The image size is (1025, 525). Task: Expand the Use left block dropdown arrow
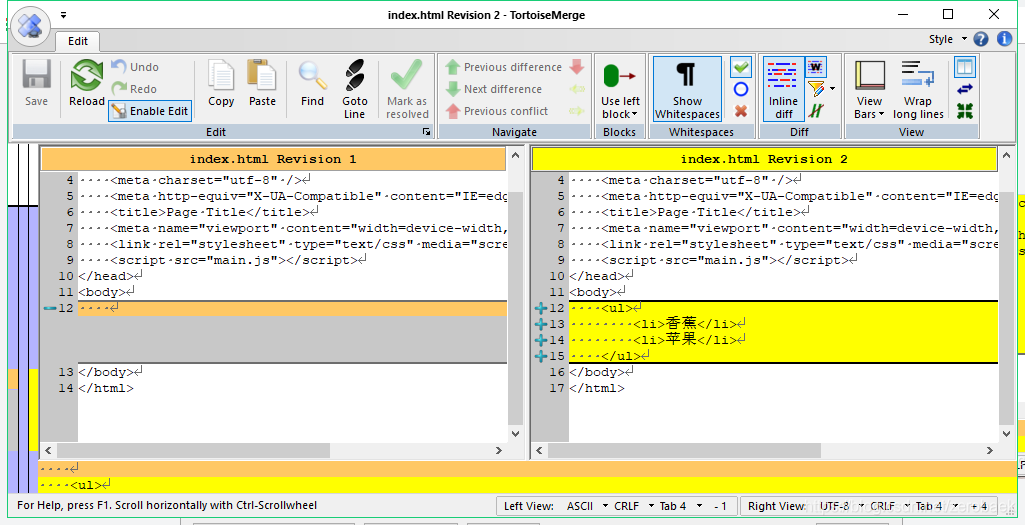pos(634,114)
